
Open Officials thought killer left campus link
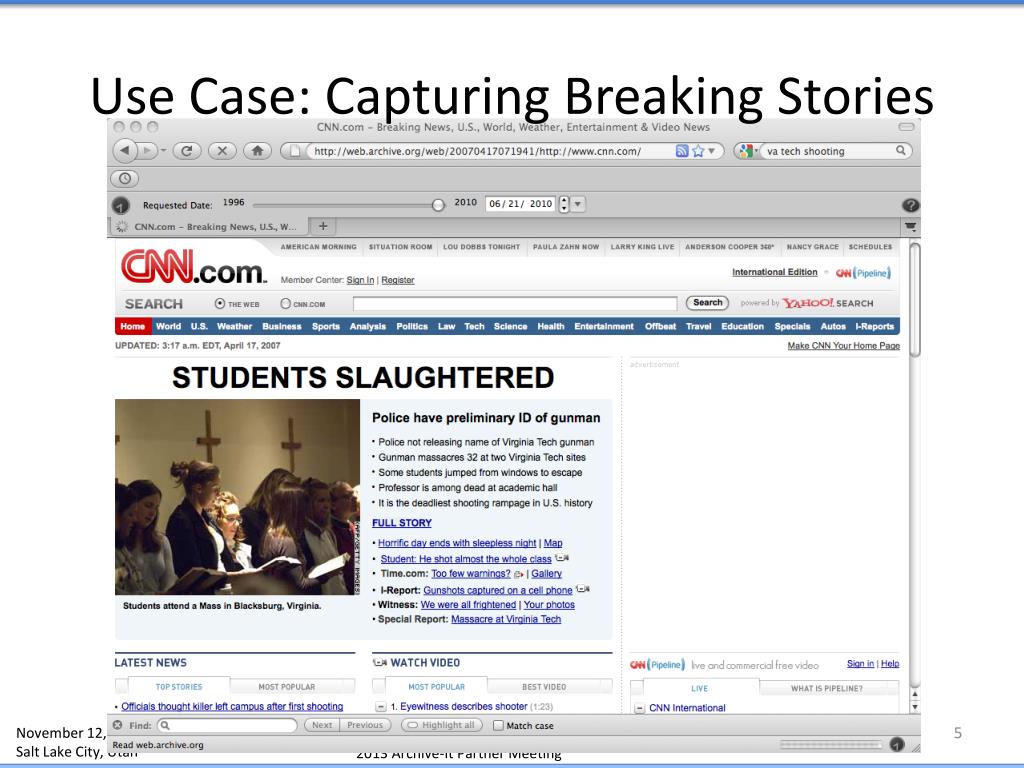point(232,707)
